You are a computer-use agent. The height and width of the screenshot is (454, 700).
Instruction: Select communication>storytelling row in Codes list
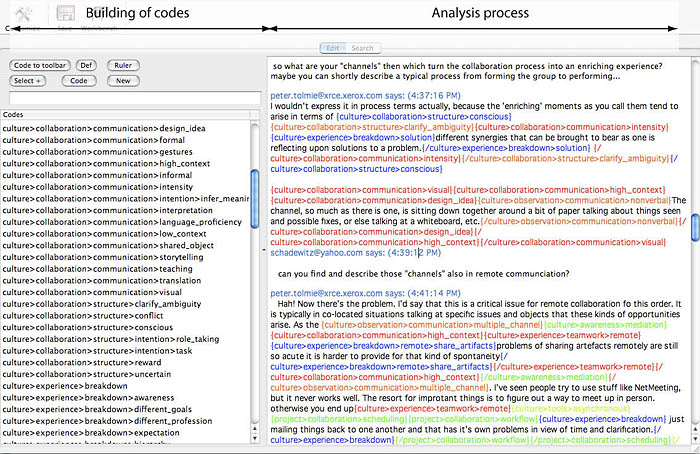(x=125, y=257)
